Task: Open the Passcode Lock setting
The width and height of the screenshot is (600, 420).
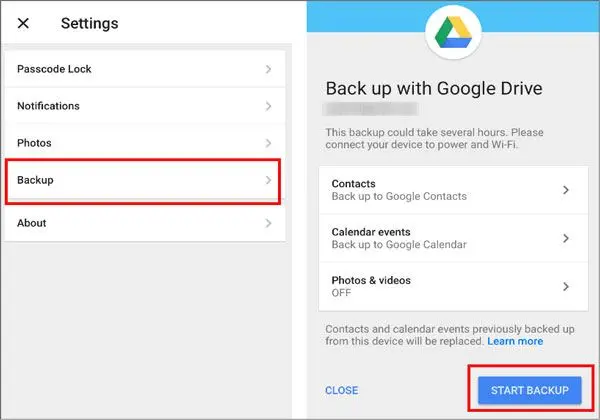Action: click(55, 69)
